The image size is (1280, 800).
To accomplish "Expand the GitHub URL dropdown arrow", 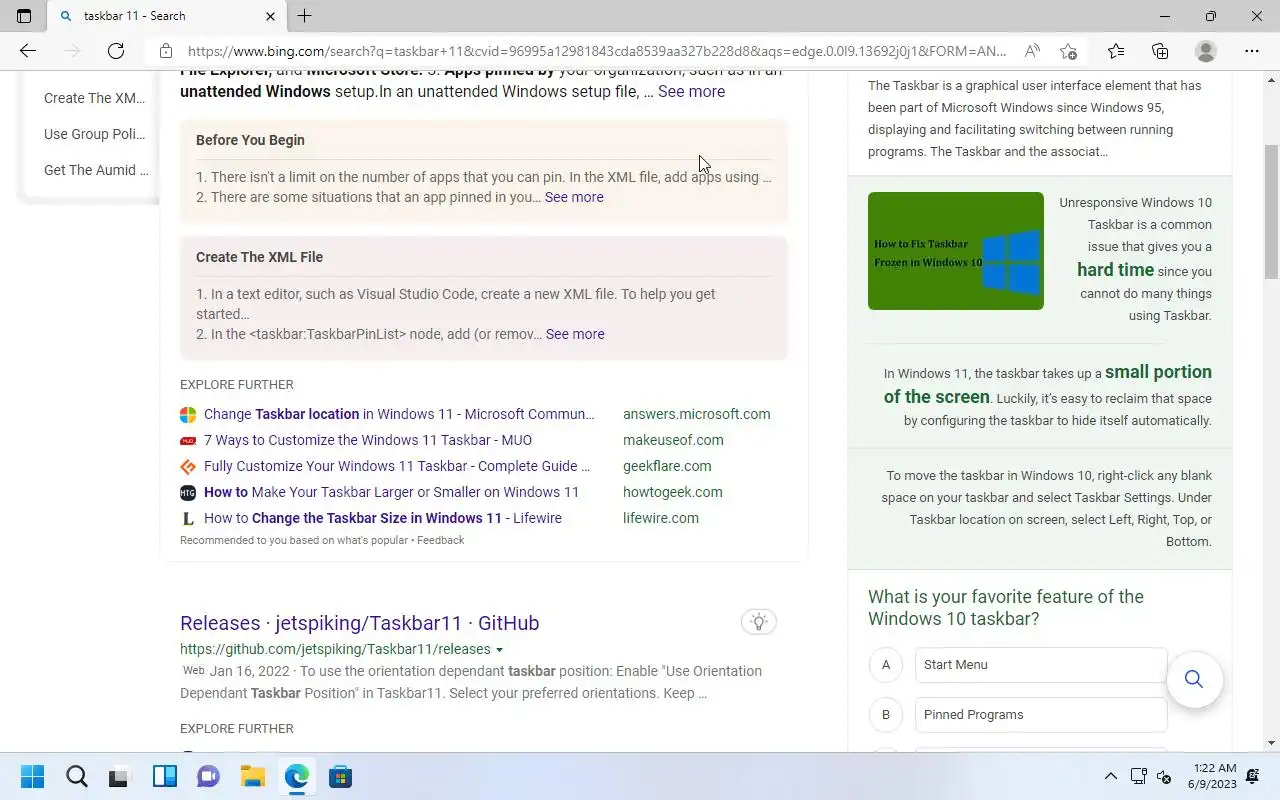I will [x=499, y=650].
